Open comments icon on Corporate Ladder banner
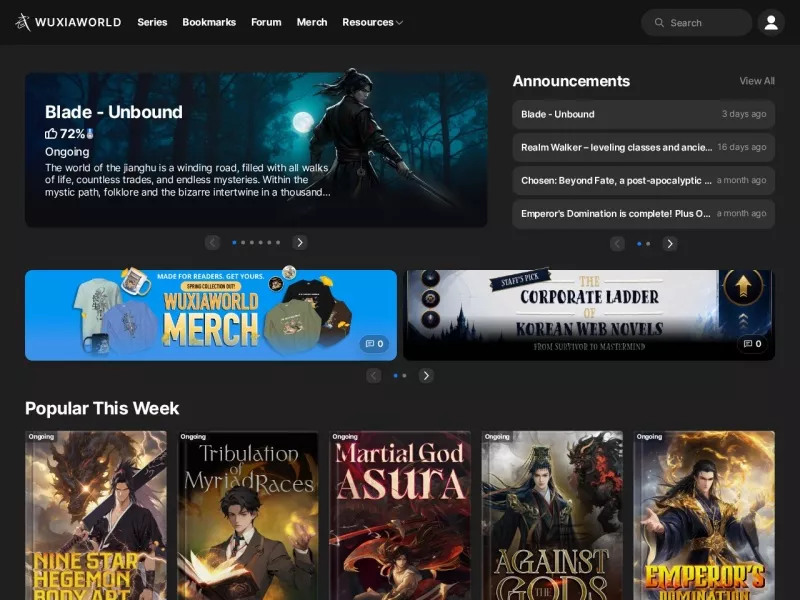Viewport: 800px width, 600px height. point(753,344)
